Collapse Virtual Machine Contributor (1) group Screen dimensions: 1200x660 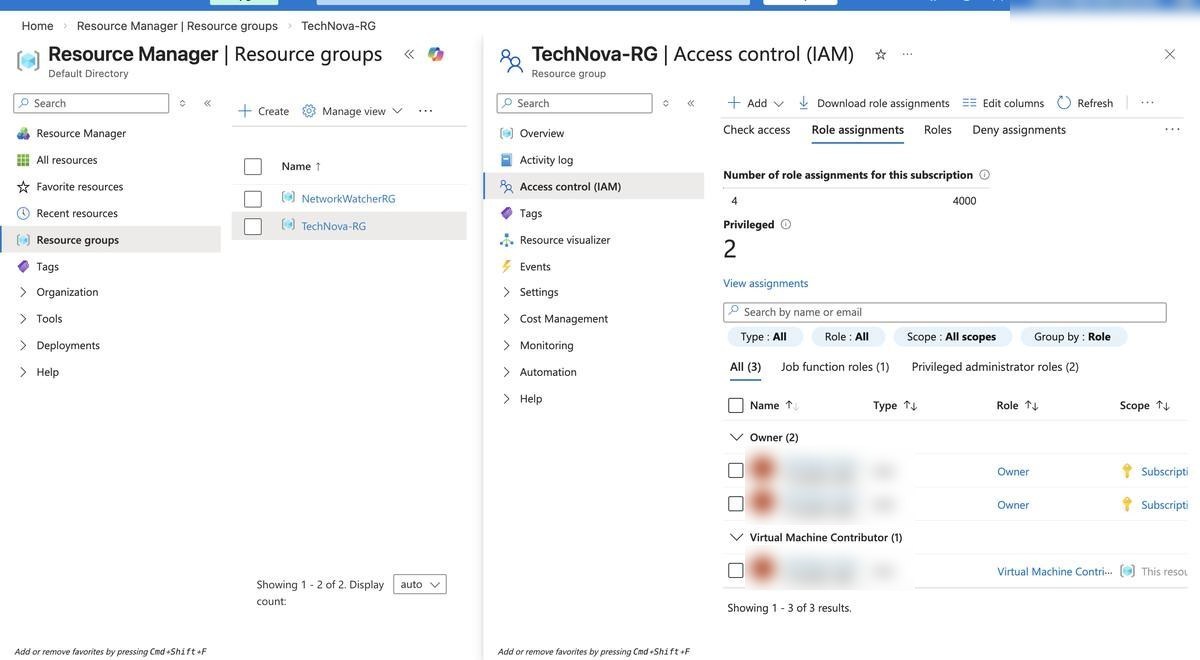pos(737,537)
